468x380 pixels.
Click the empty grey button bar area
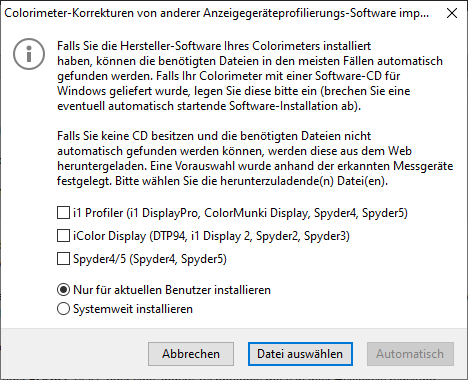pos(75,354)
